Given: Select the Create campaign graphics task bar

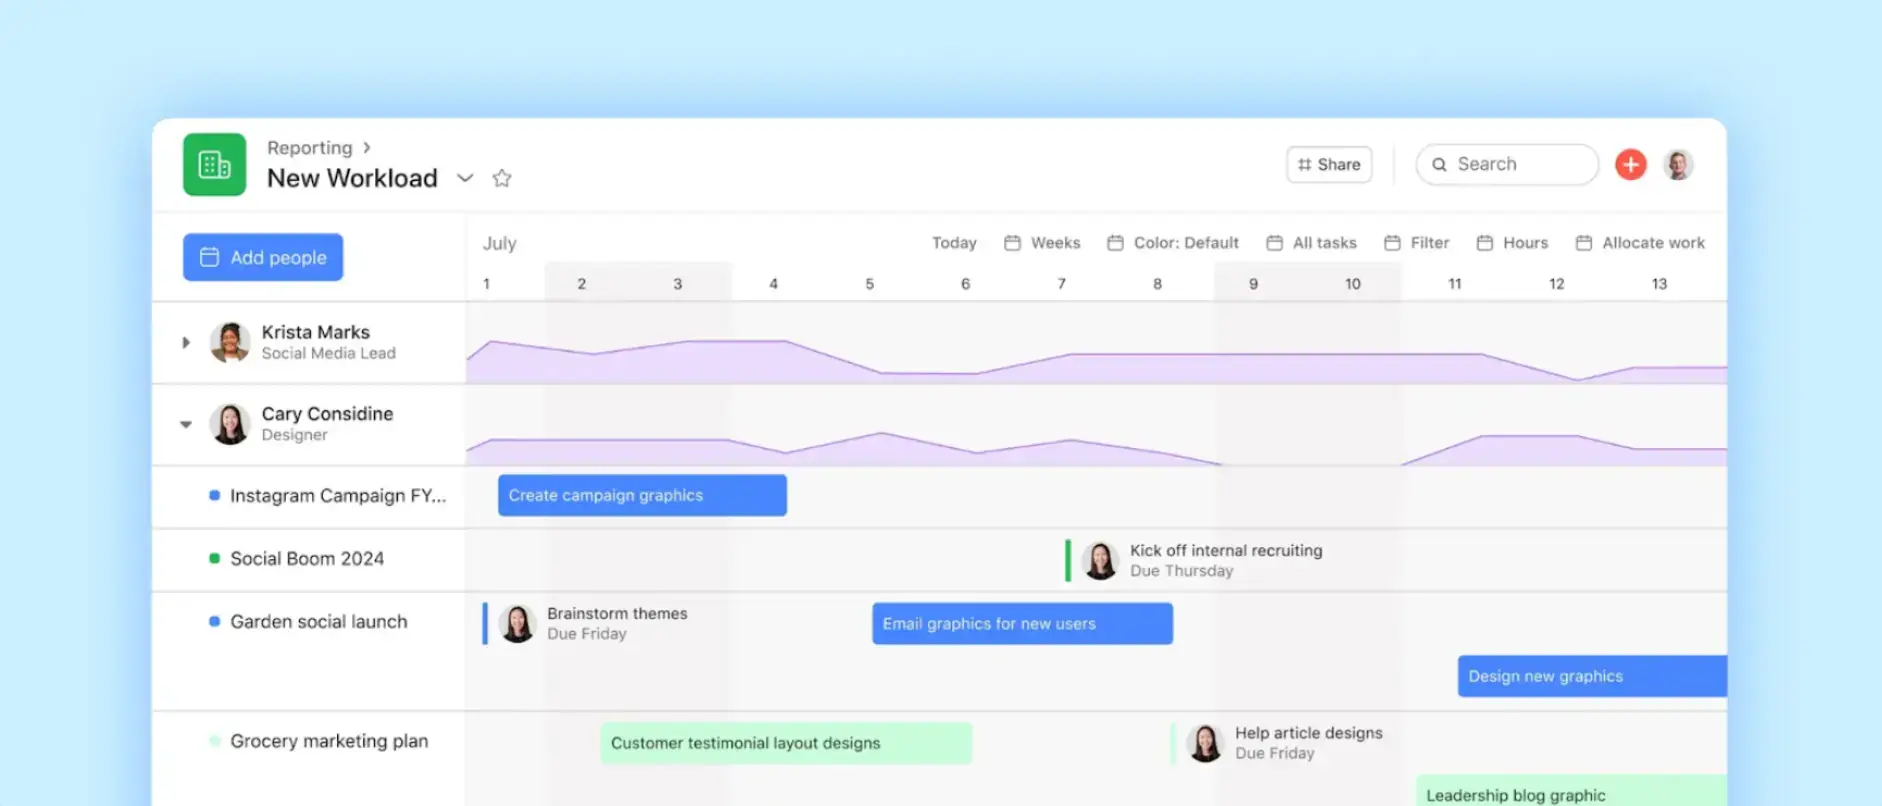Looking at the screenshot, I should (642, 495).
